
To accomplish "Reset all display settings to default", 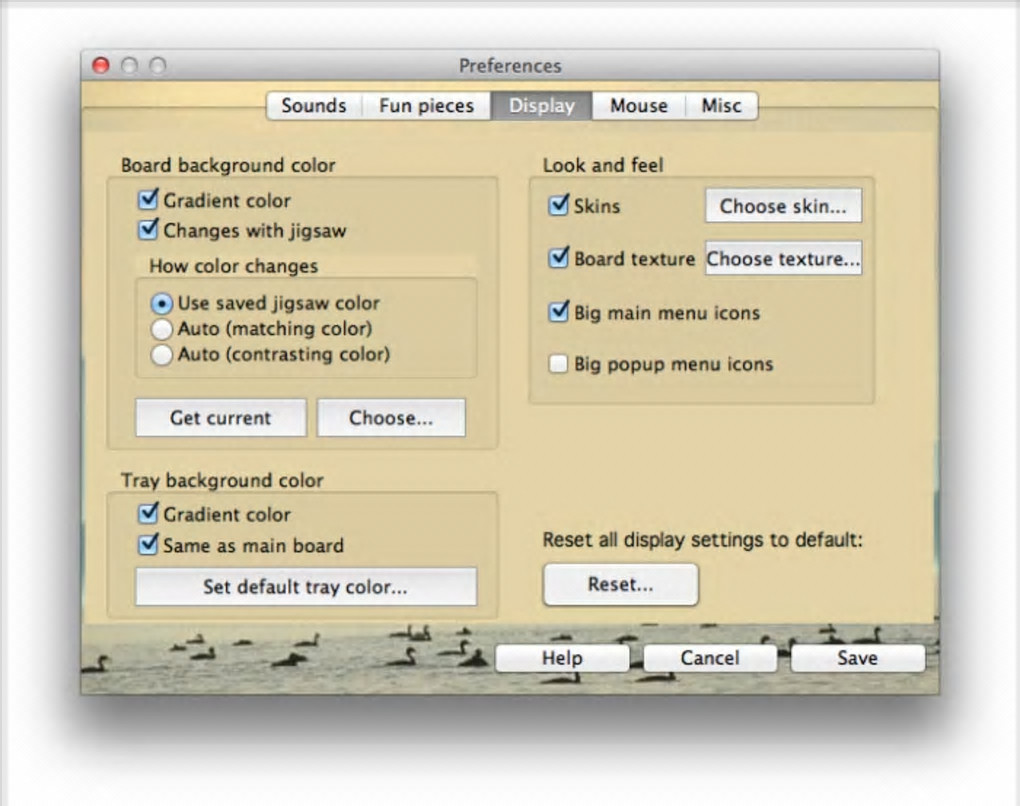I will [x=620, y=585].
